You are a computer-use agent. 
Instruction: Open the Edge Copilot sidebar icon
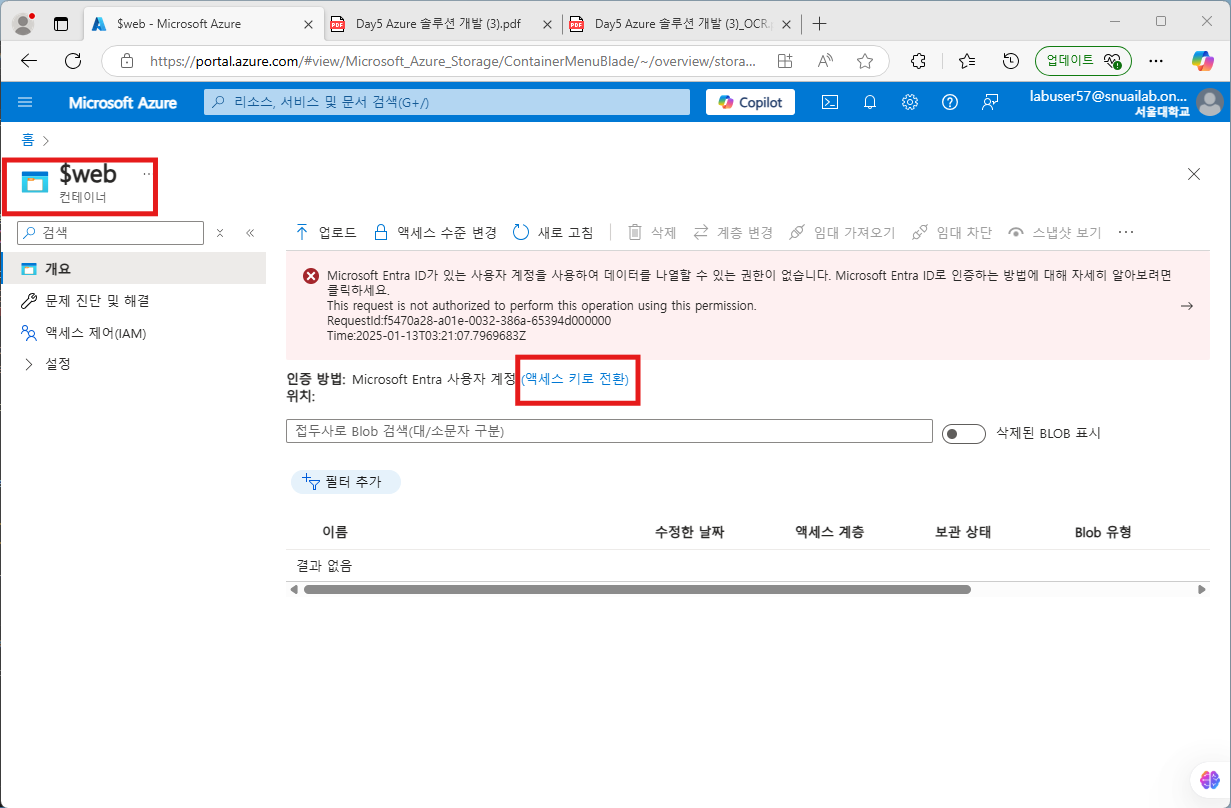(x=1203, y=61)
